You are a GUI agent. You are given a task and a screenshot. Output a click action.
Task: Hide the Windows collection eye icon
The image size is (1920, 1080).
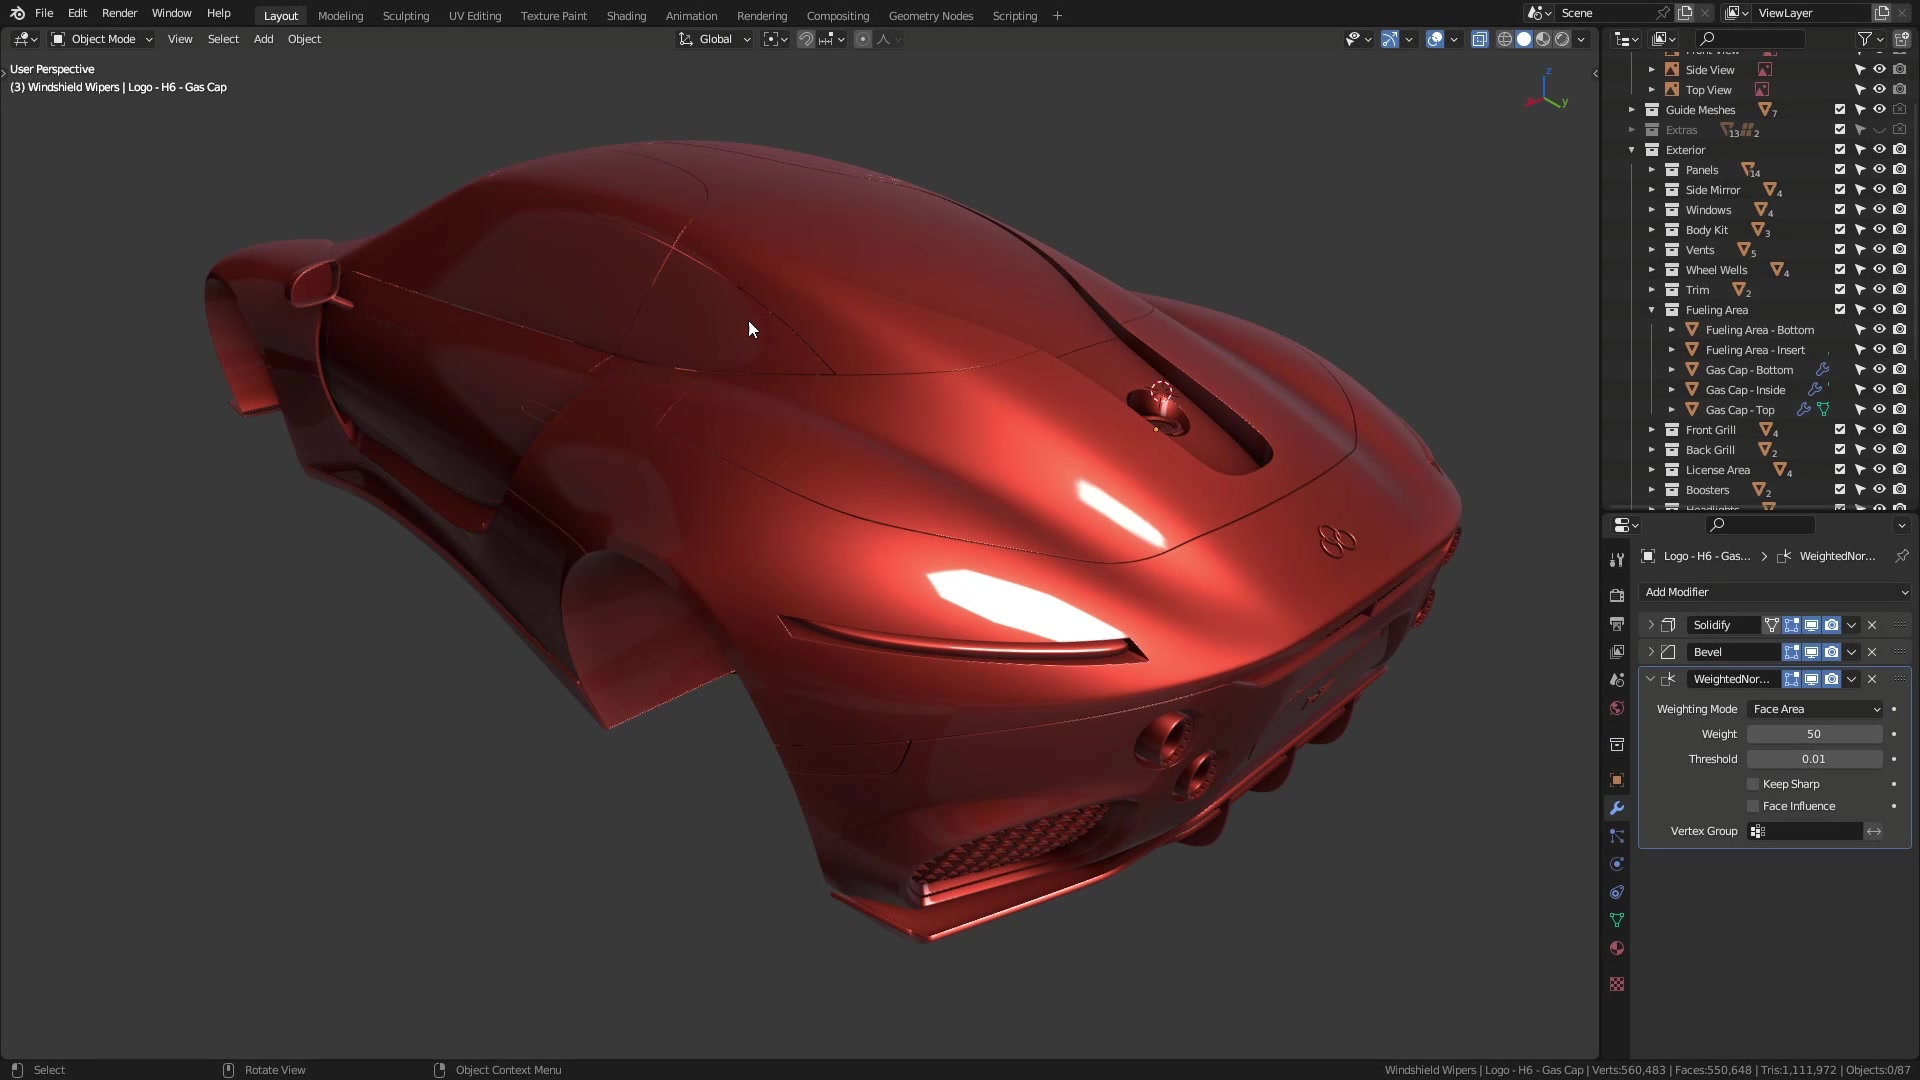[1880, 210]
